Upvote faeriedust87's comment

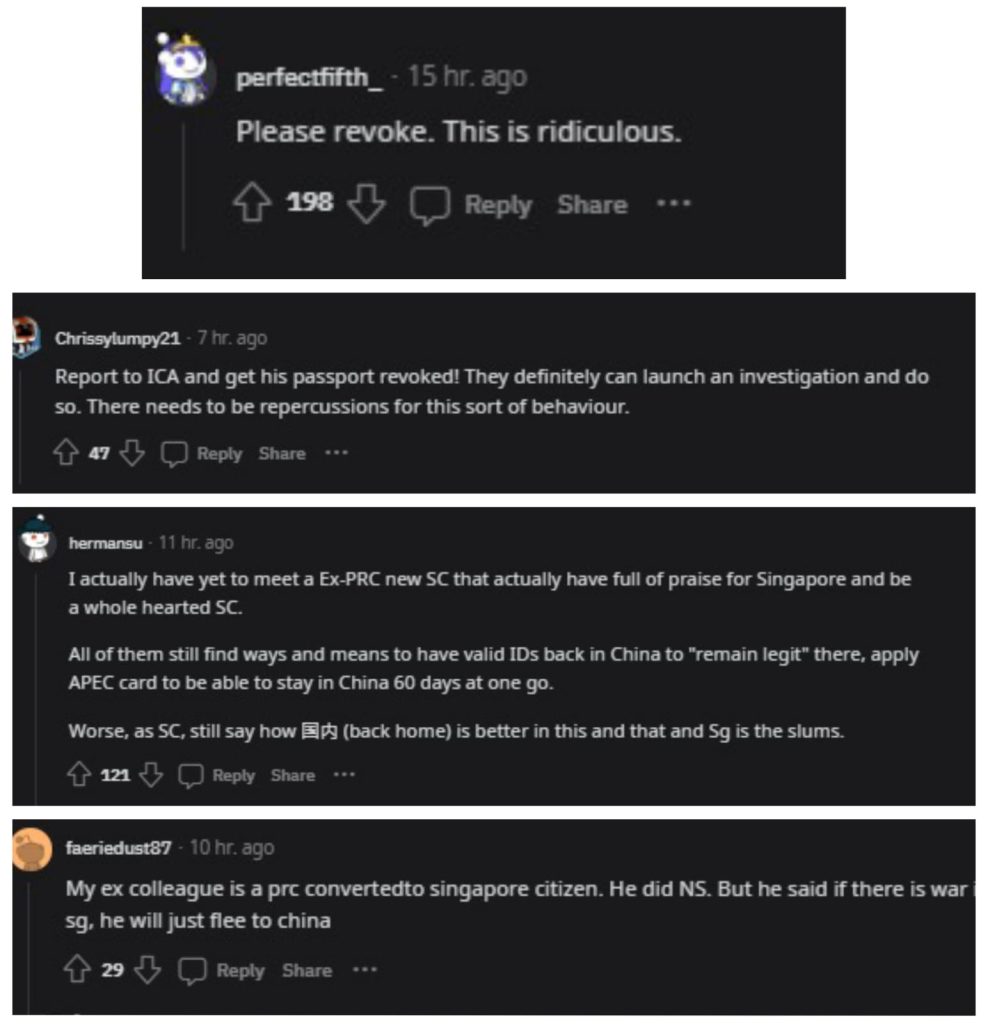click(x=77, y=968)
